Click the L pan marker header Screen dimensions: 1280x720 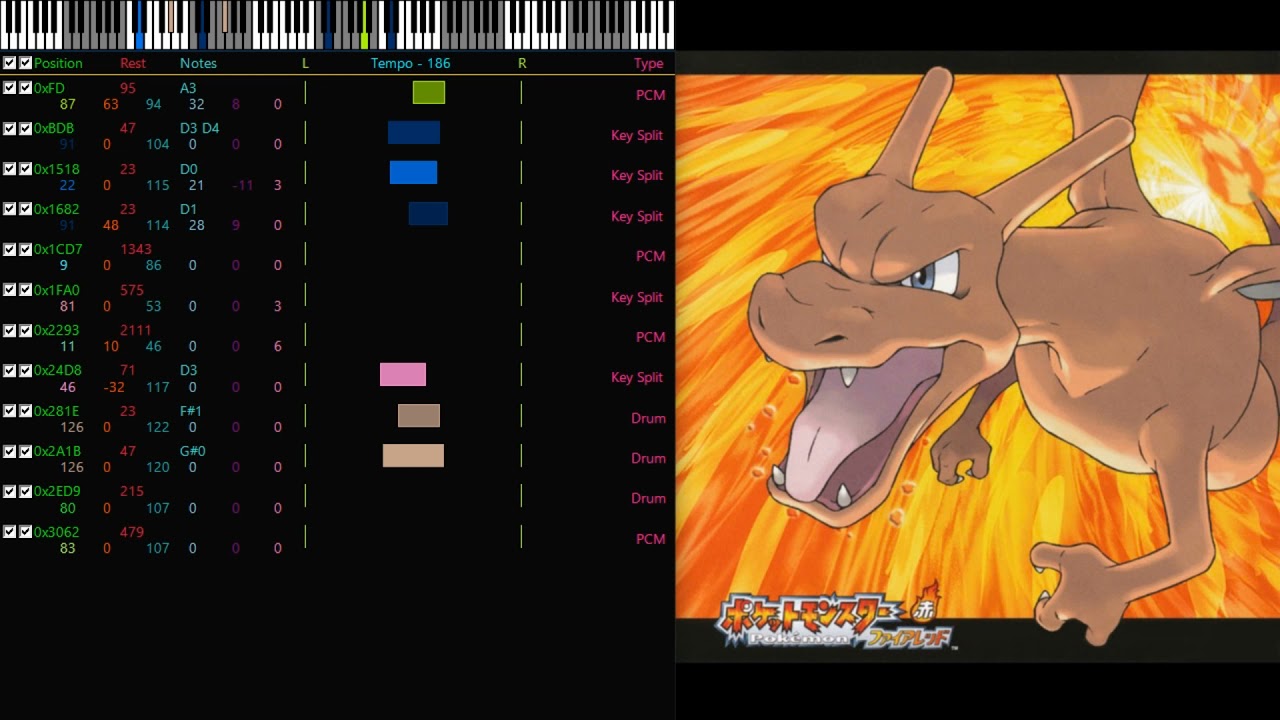click(x=306, y=63)
